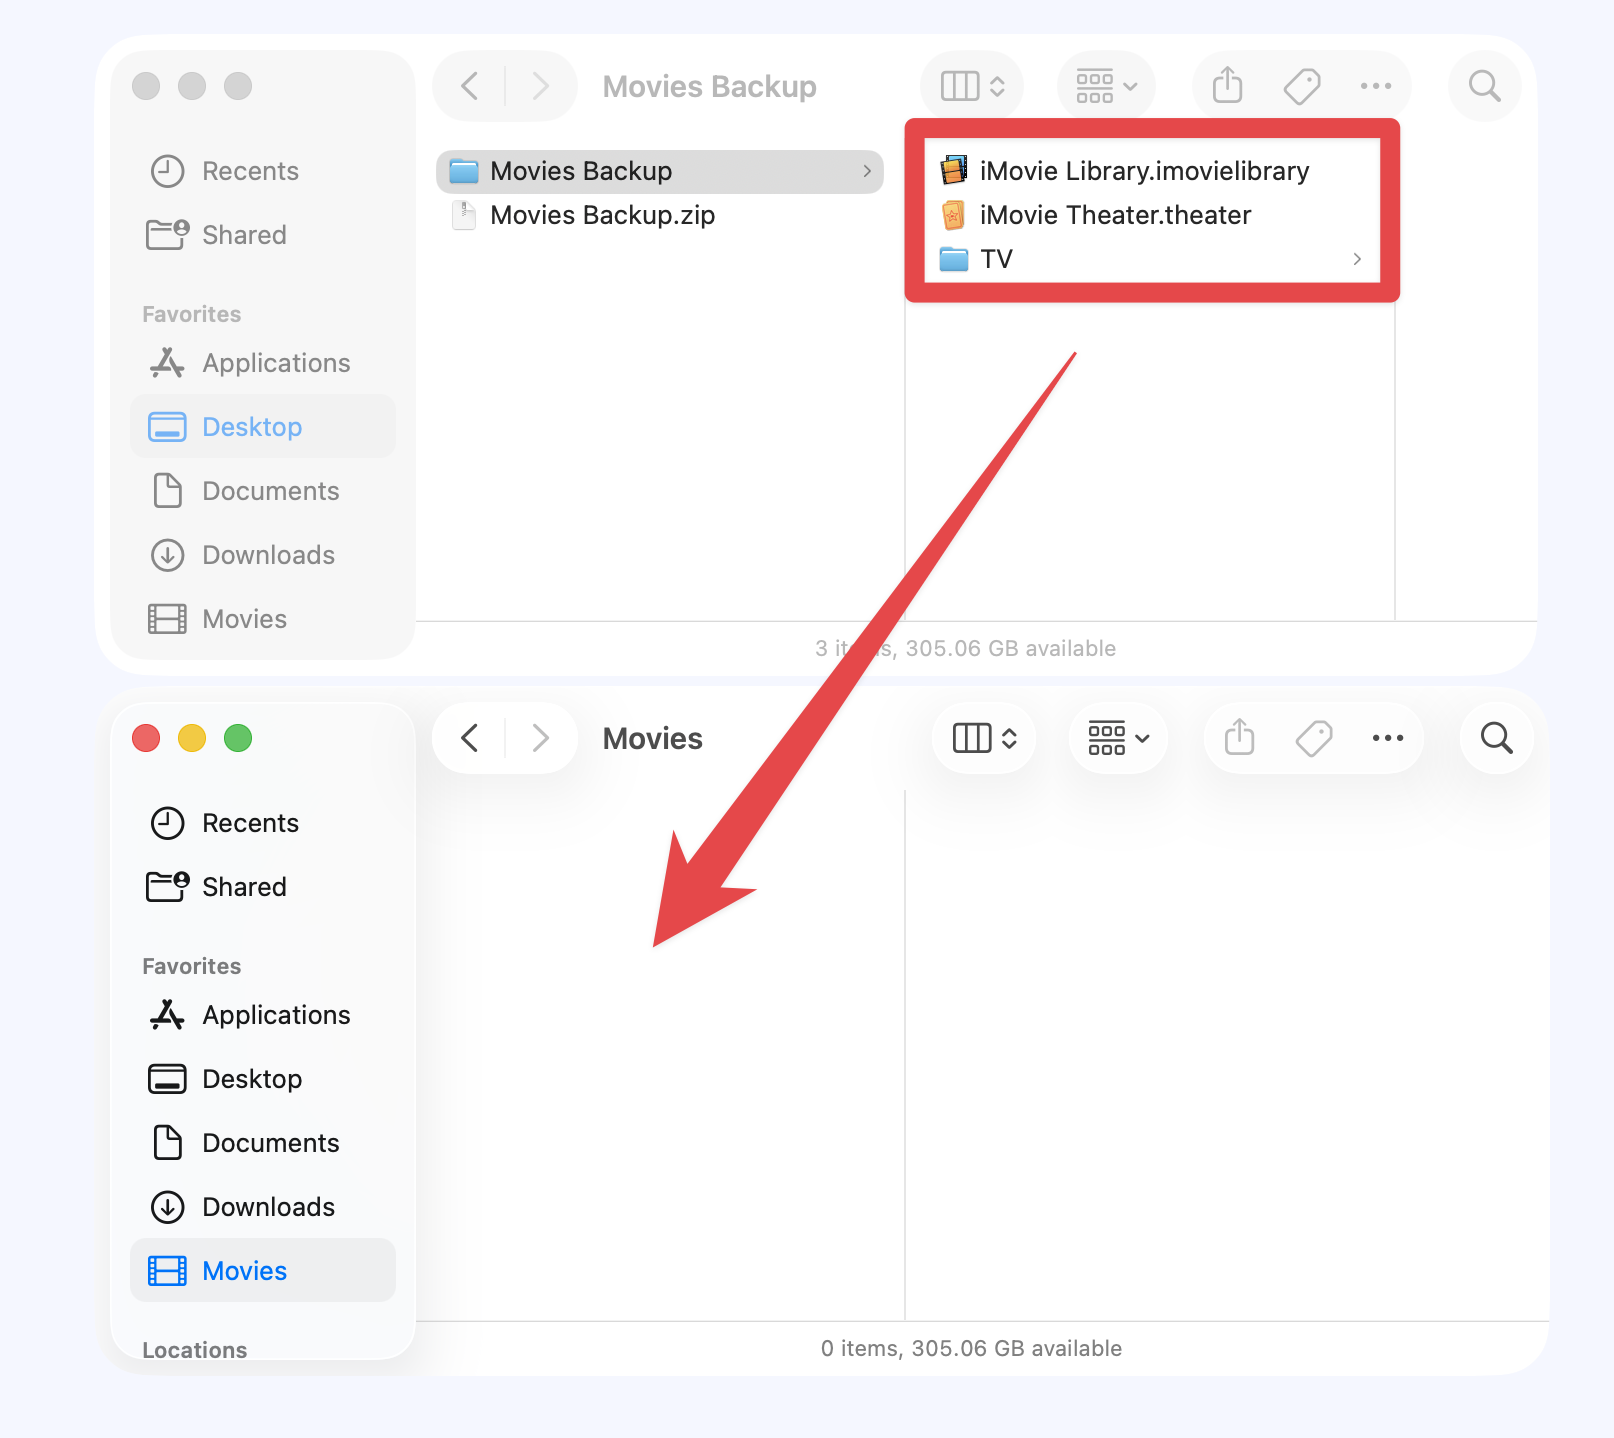Open Applications in Movies window sidebar

click(x=263, y=1015)
